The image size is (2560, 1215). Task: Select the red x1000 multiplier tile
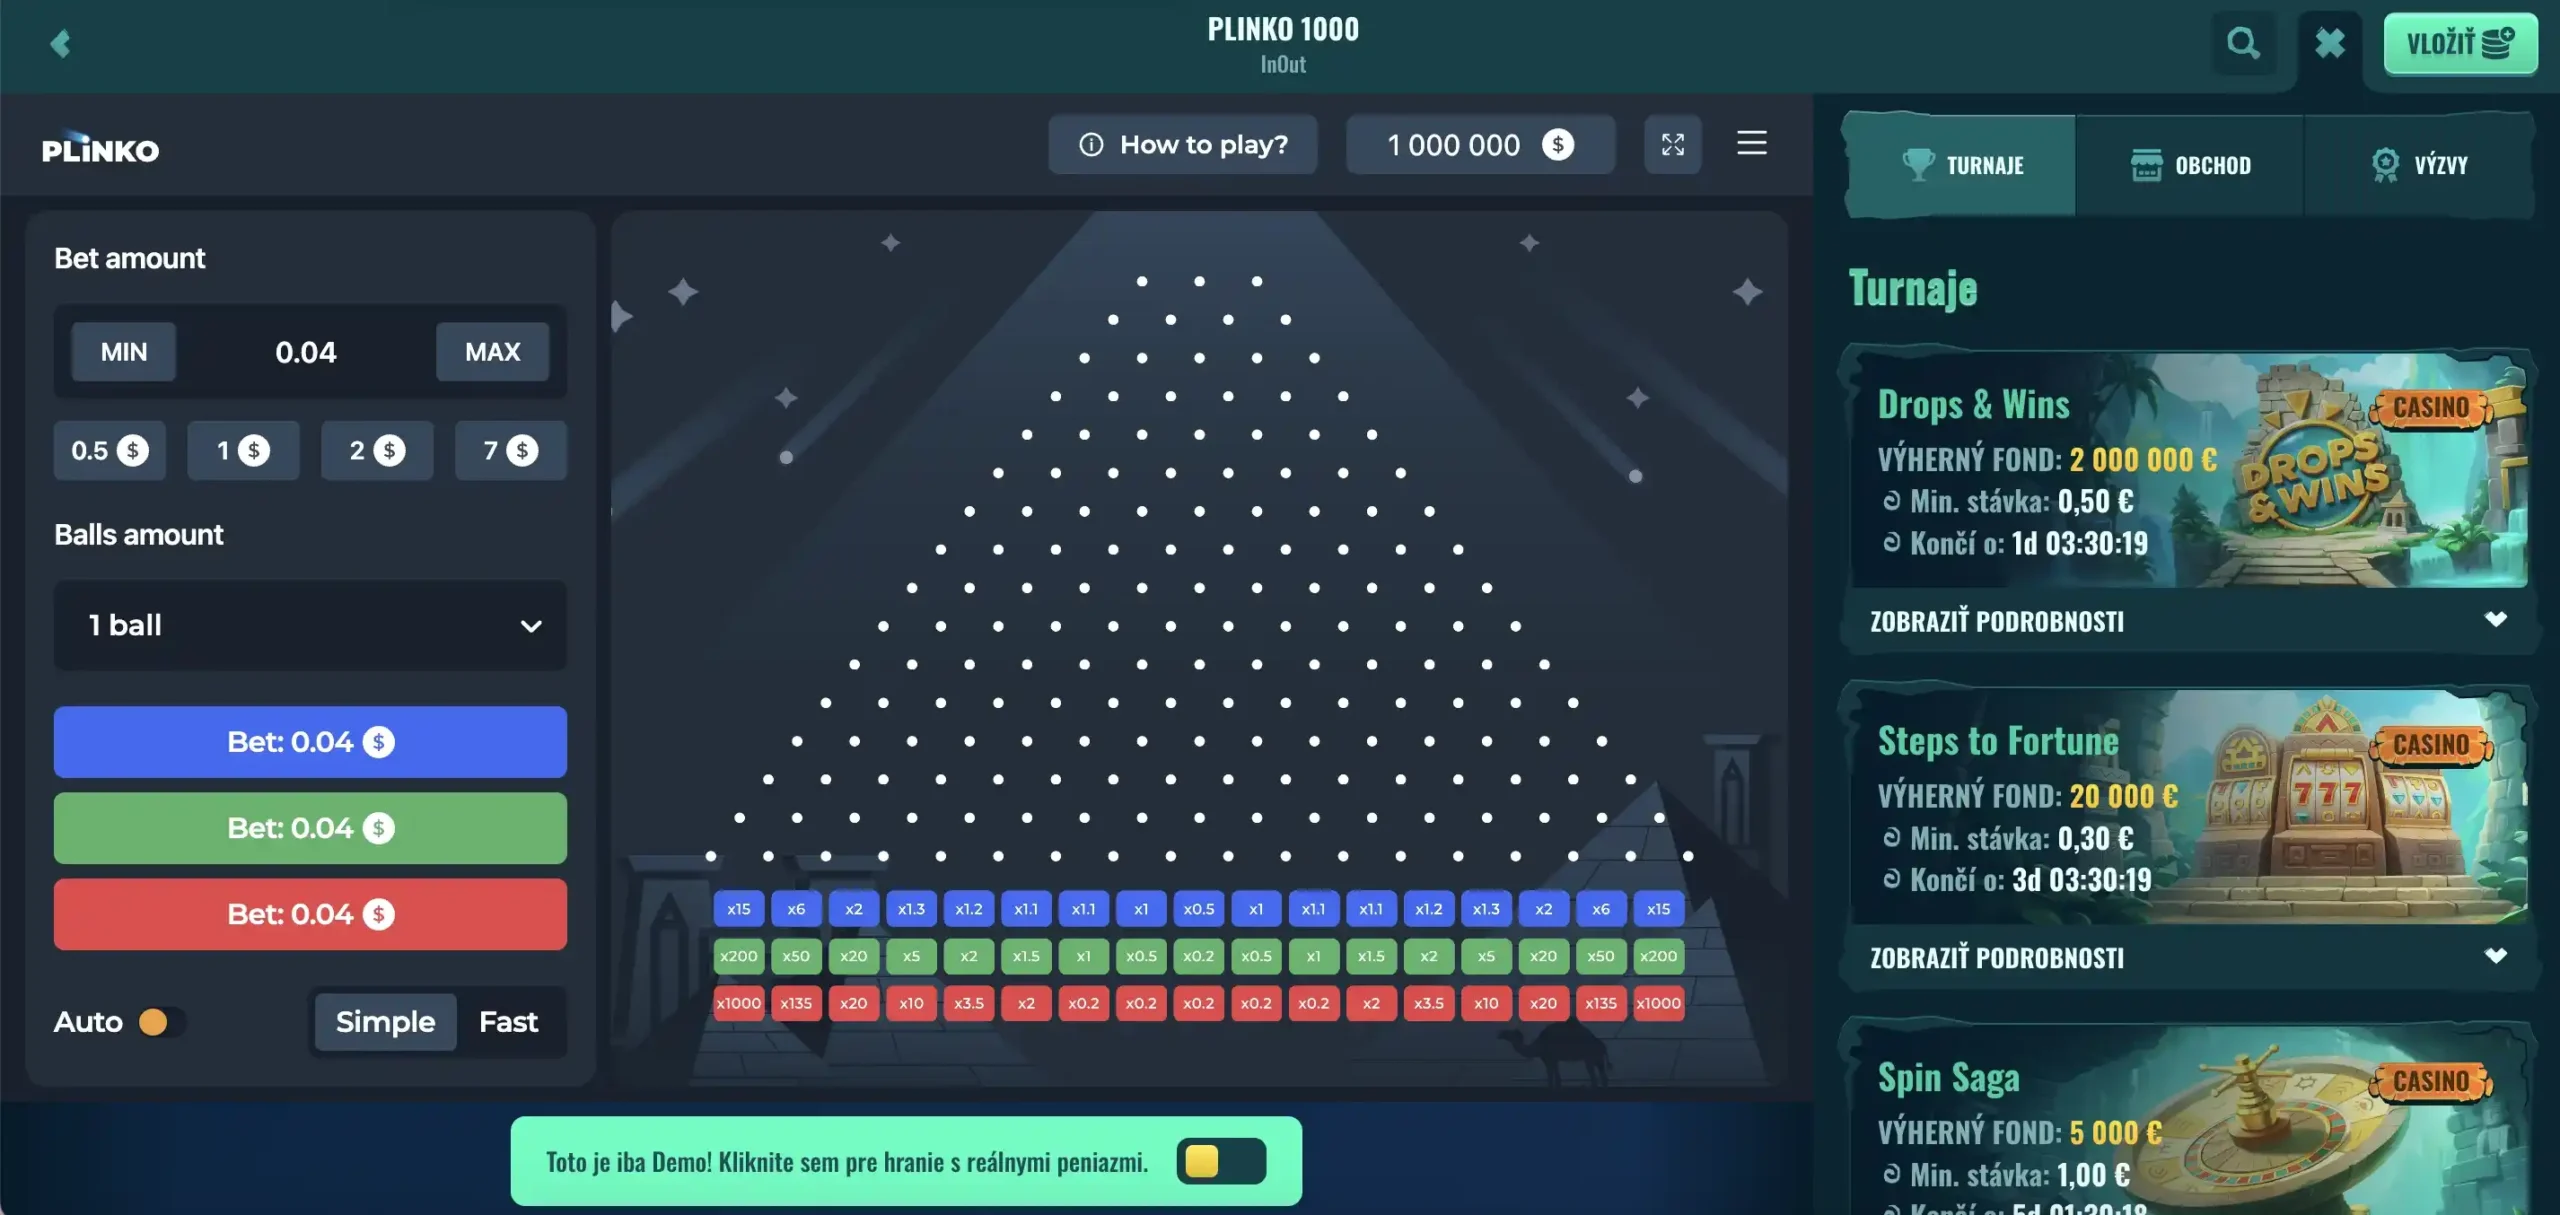738,1004
